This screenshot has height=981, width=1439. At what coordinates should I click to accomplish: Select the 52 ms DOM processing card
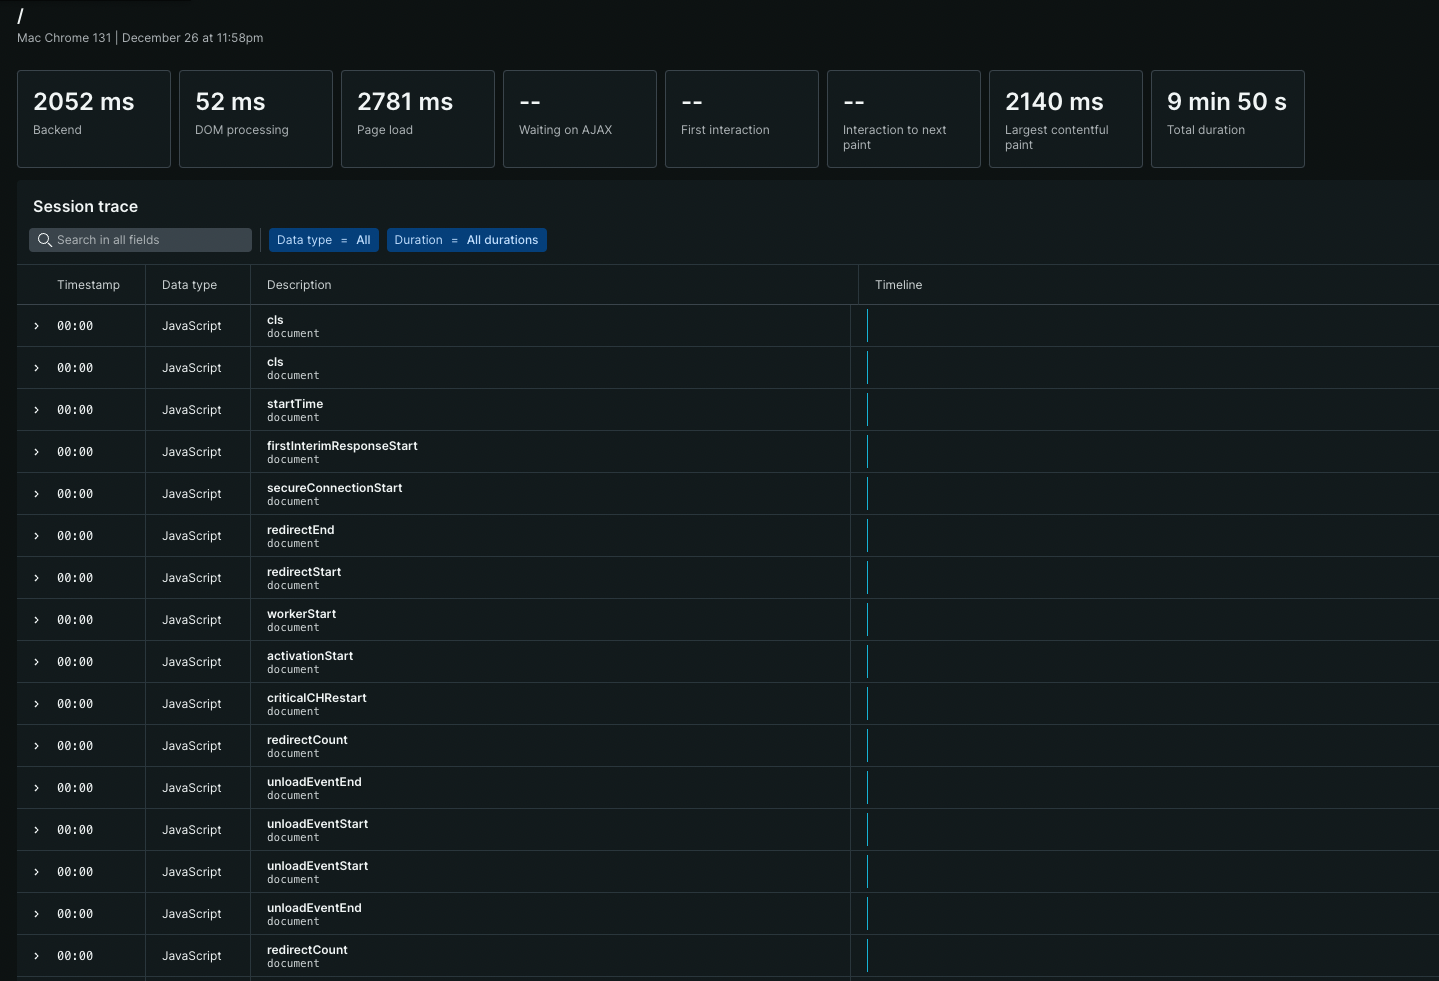point(256,119)
